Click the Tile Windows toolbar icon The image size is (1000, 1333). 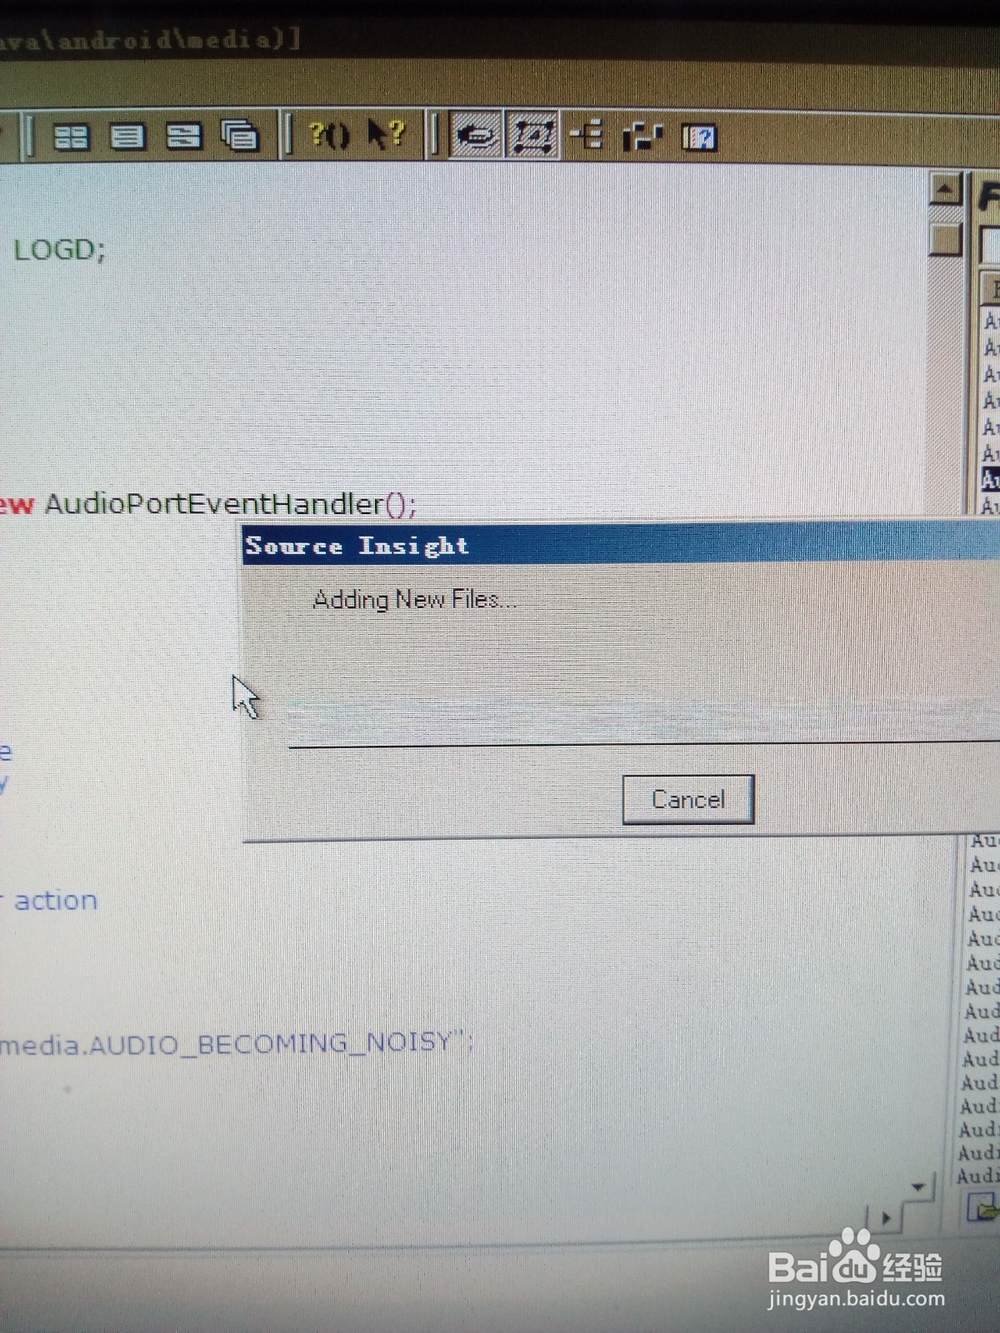(x=70, y=137)
